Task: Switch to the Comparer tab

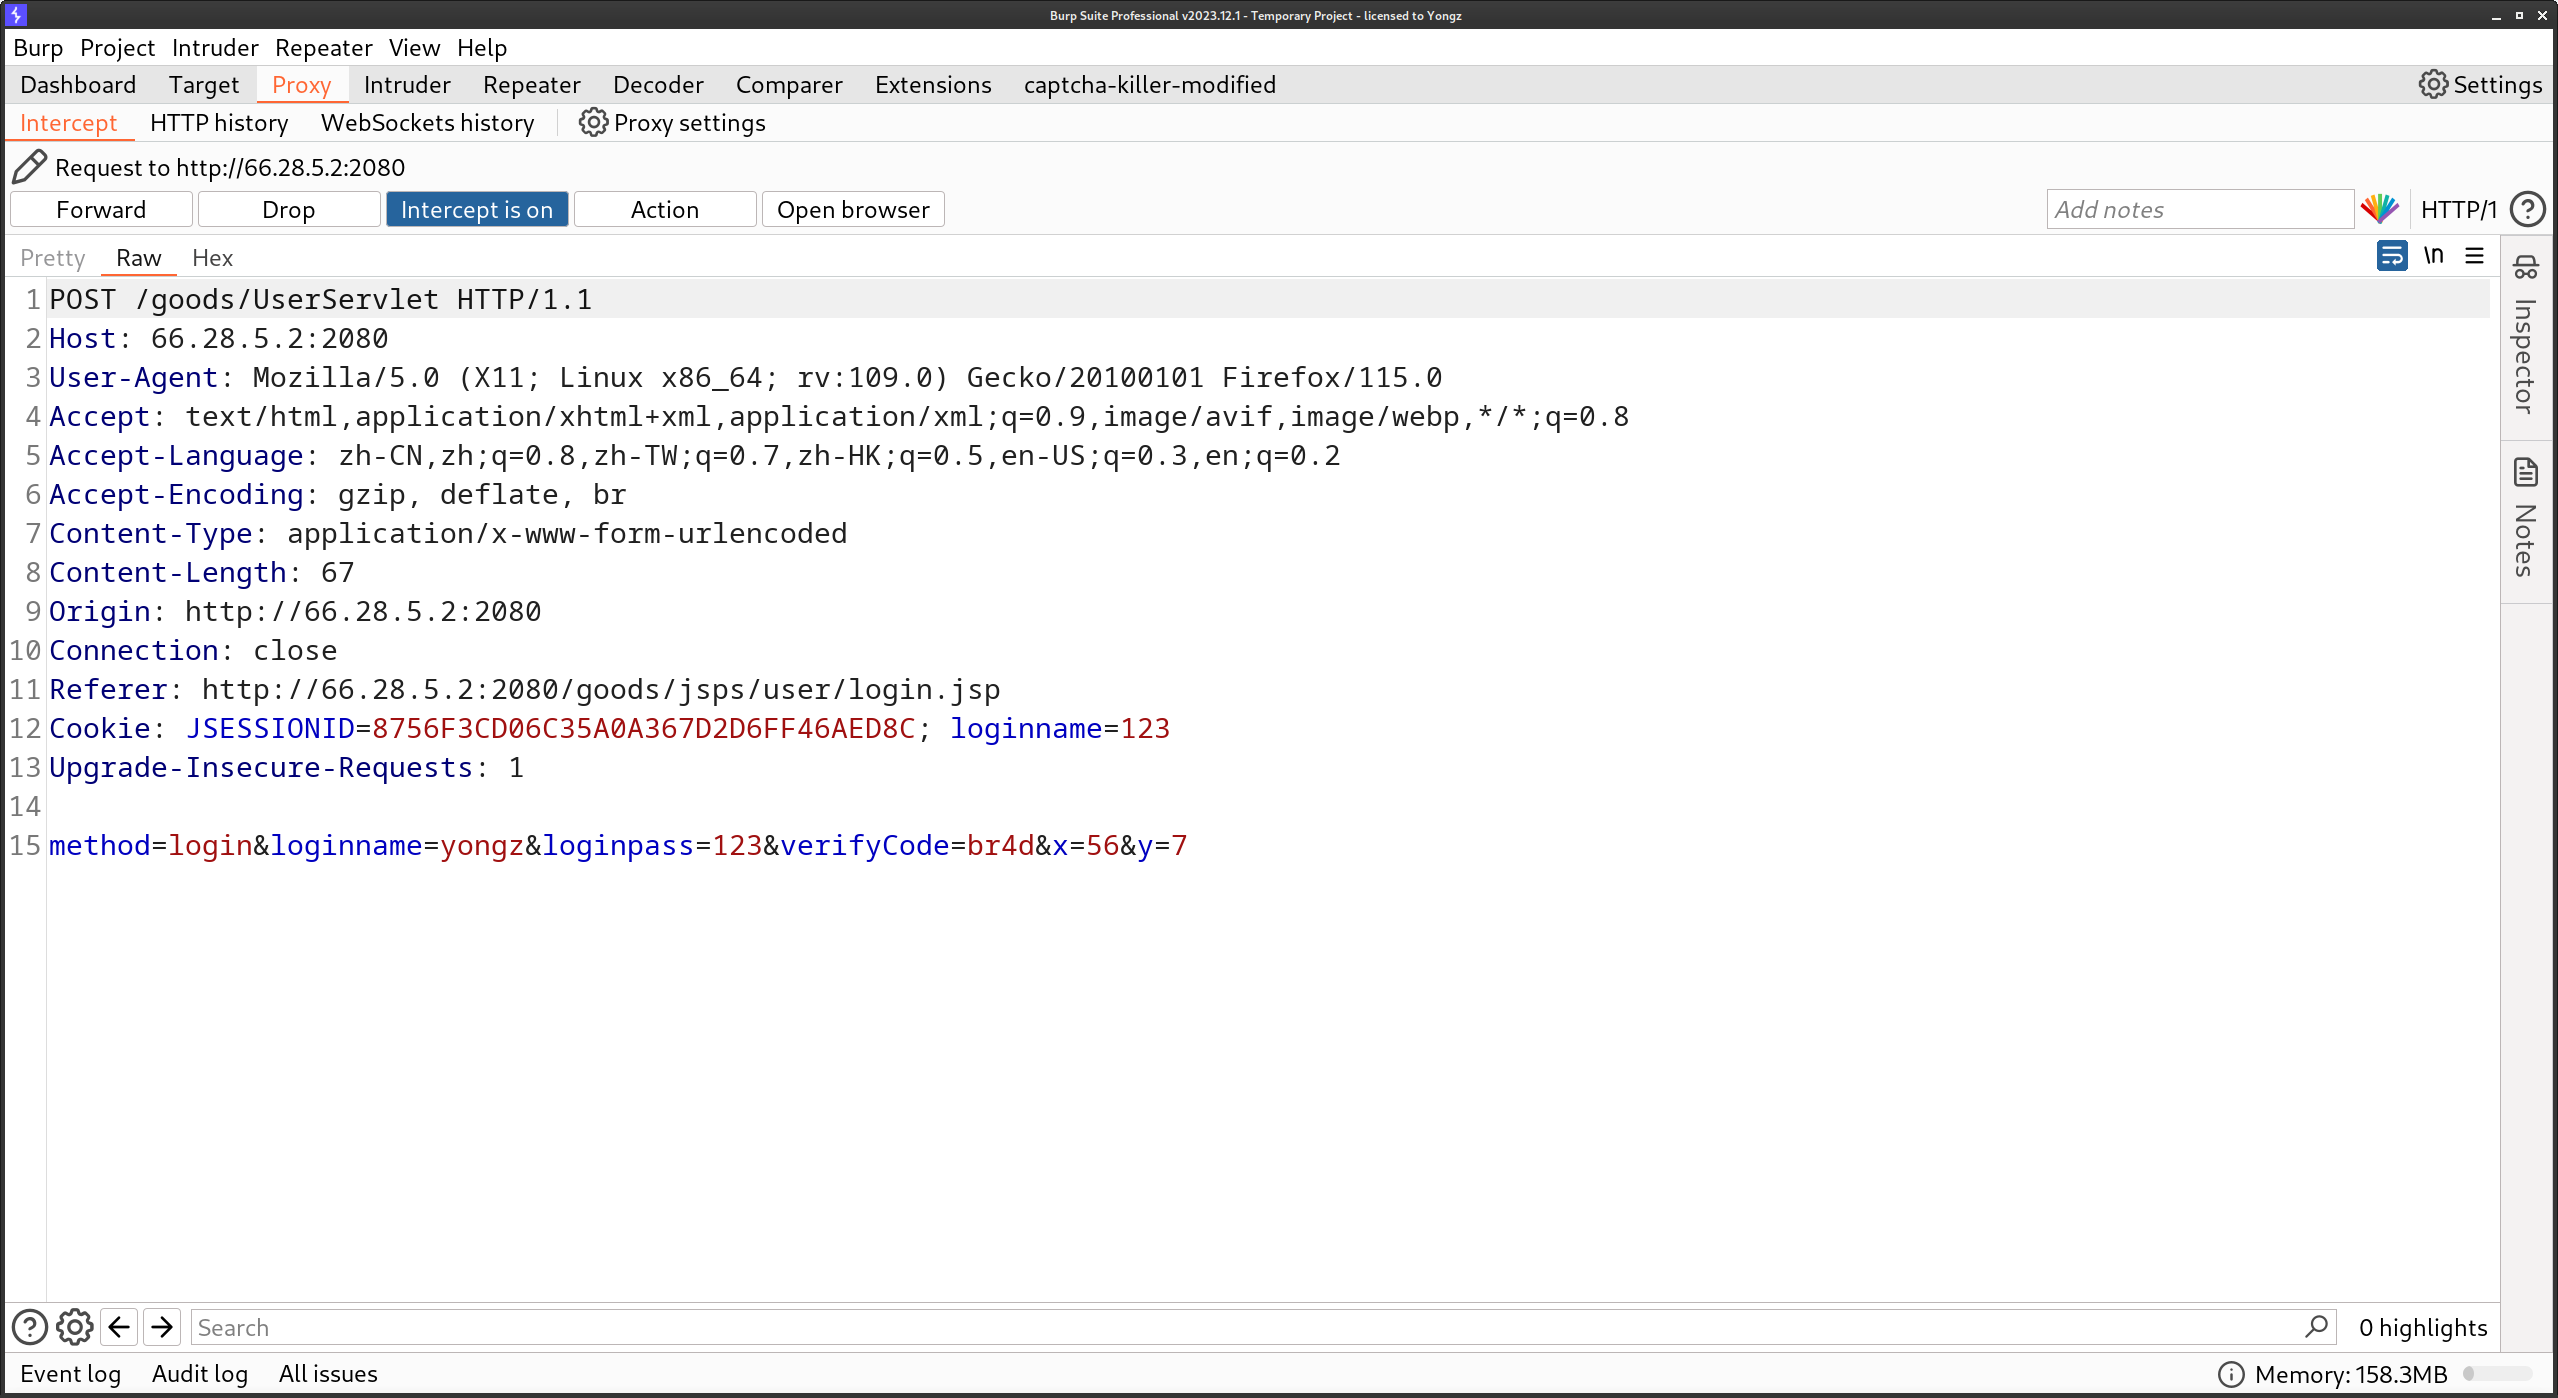Action: point(789,85)
